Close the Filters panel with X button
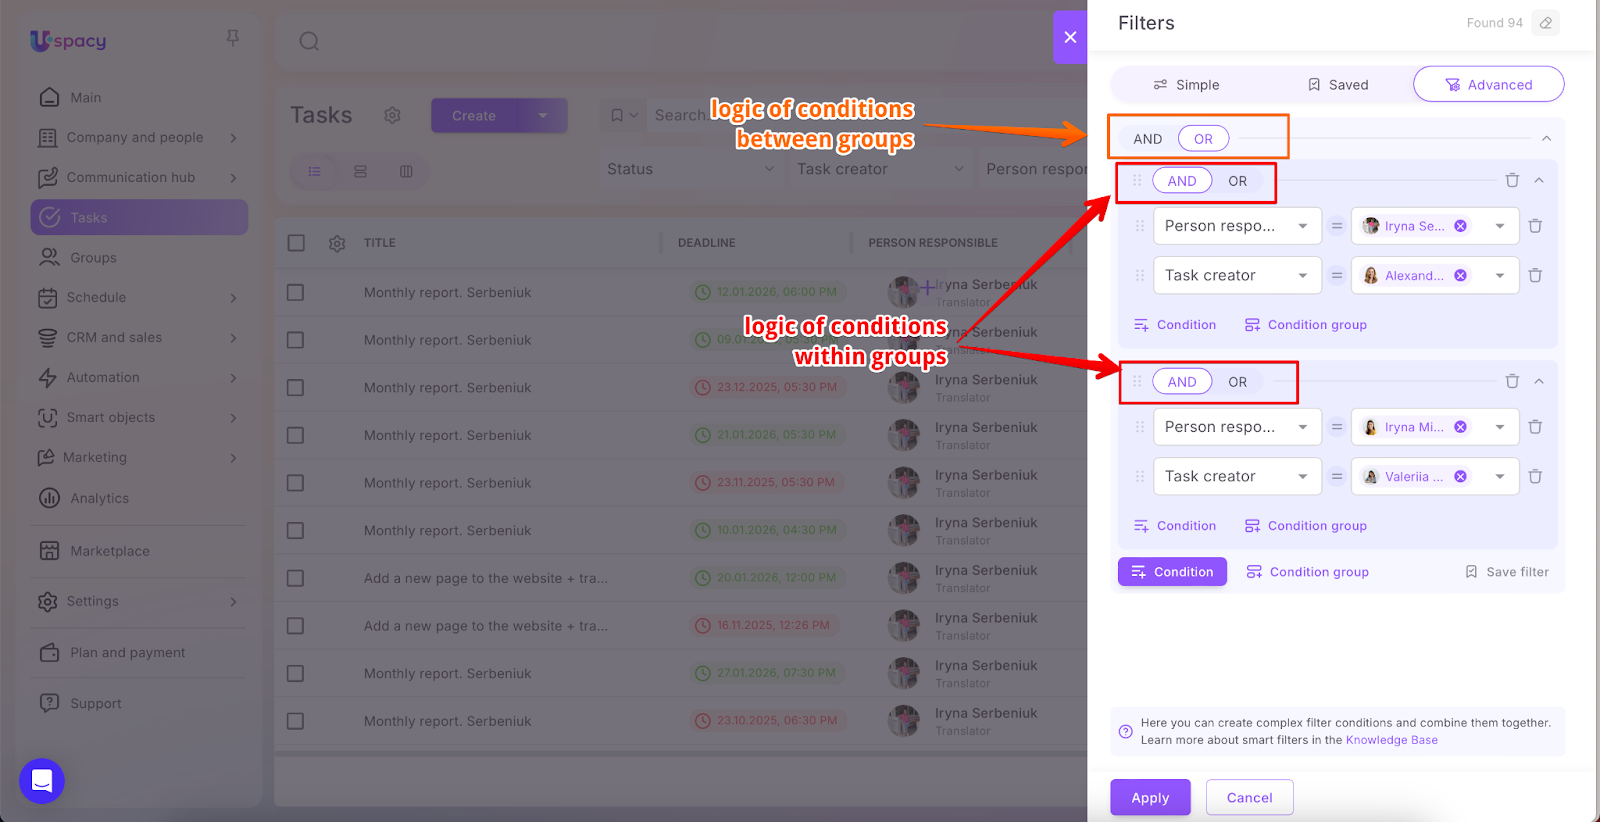Screen dimensions: 1600x822 click(x=1070, y=37)
